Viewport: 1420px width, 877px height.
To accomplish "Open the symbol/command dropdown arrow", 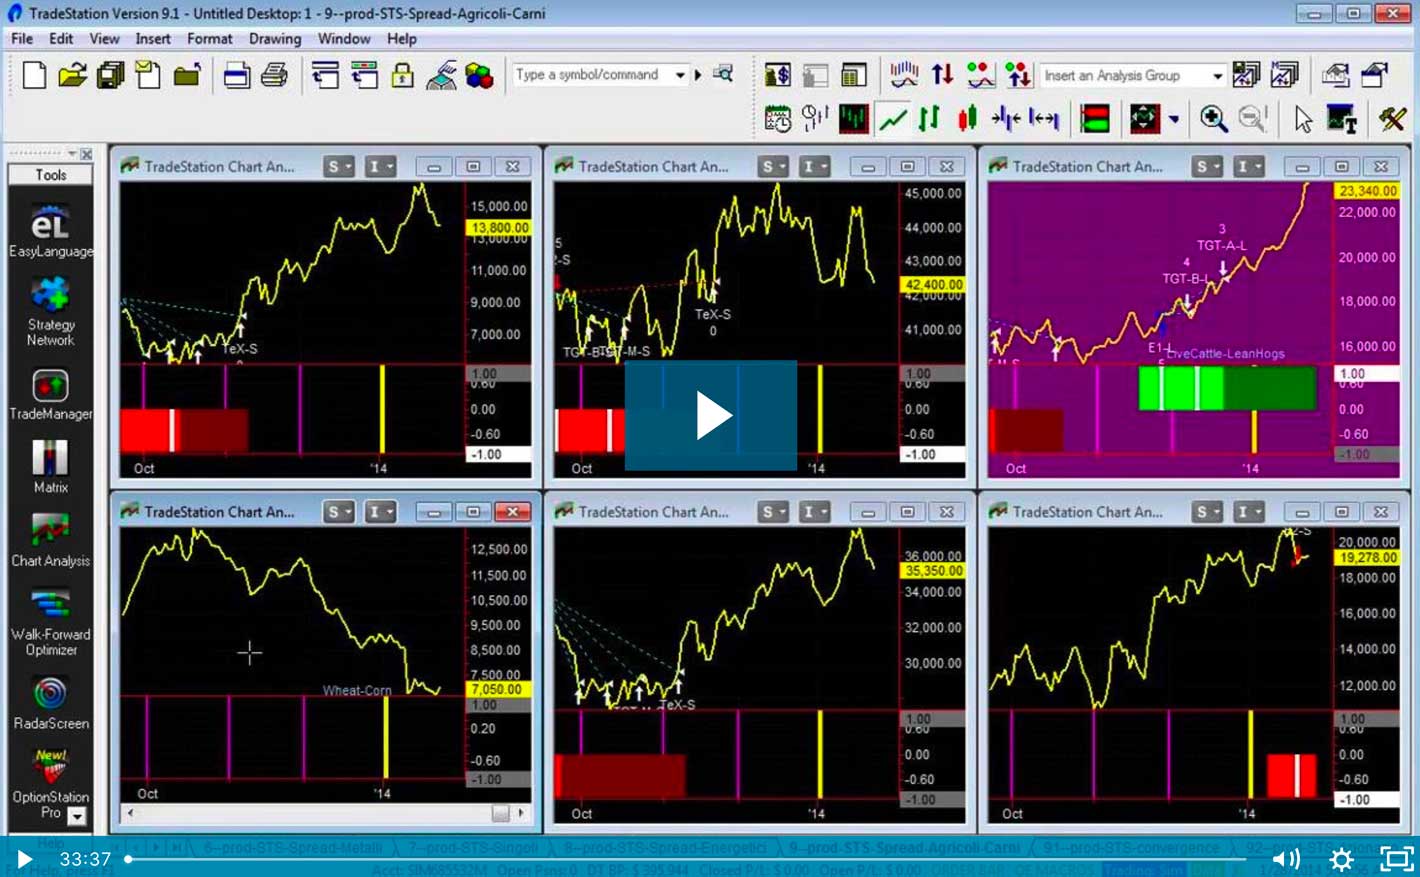I will click(680, 75).
